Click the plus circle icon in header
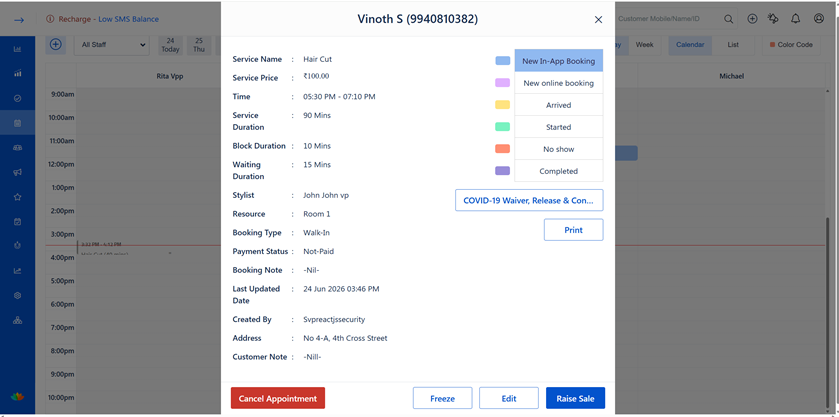Image resolution: width=839 pixels, height=417 pixels. [752, 19]
